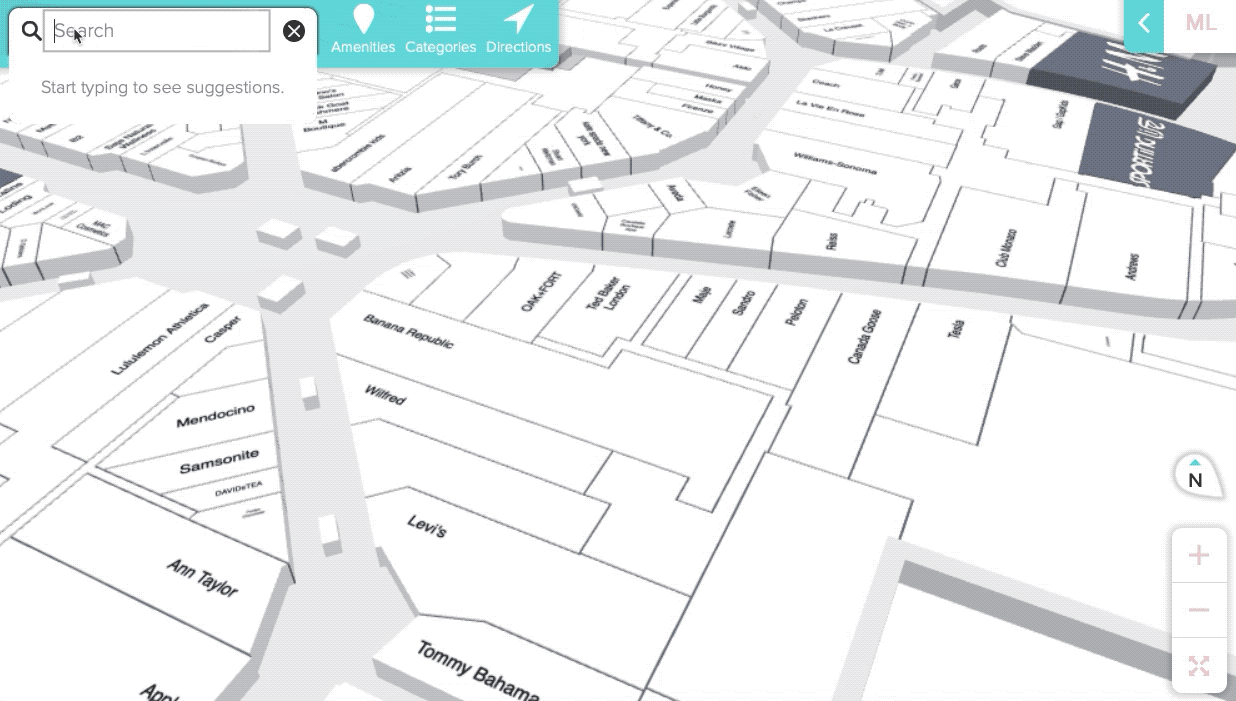Select the Wilfred store label
The image size is (1236, 701).
pos(385,395)
